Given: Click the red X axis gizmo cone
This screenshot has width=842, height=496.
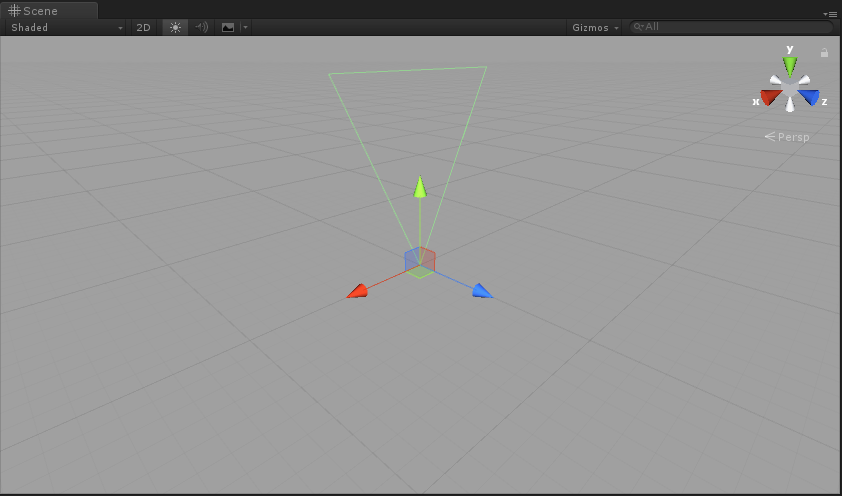Looking at the screenshot, I should [771, 97].
